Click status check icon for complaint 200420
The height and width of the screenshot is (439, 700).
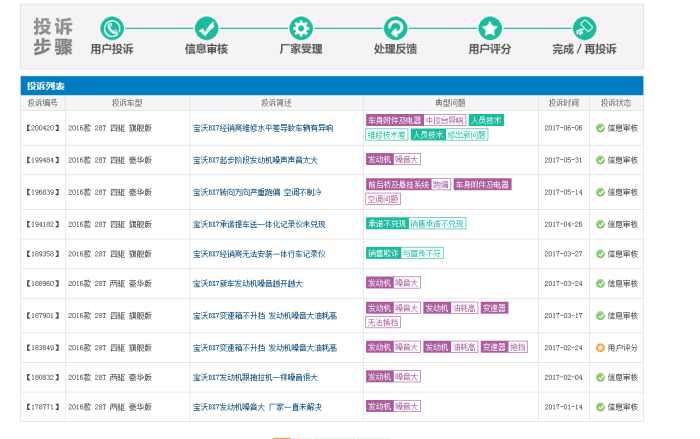pos(600,128)
